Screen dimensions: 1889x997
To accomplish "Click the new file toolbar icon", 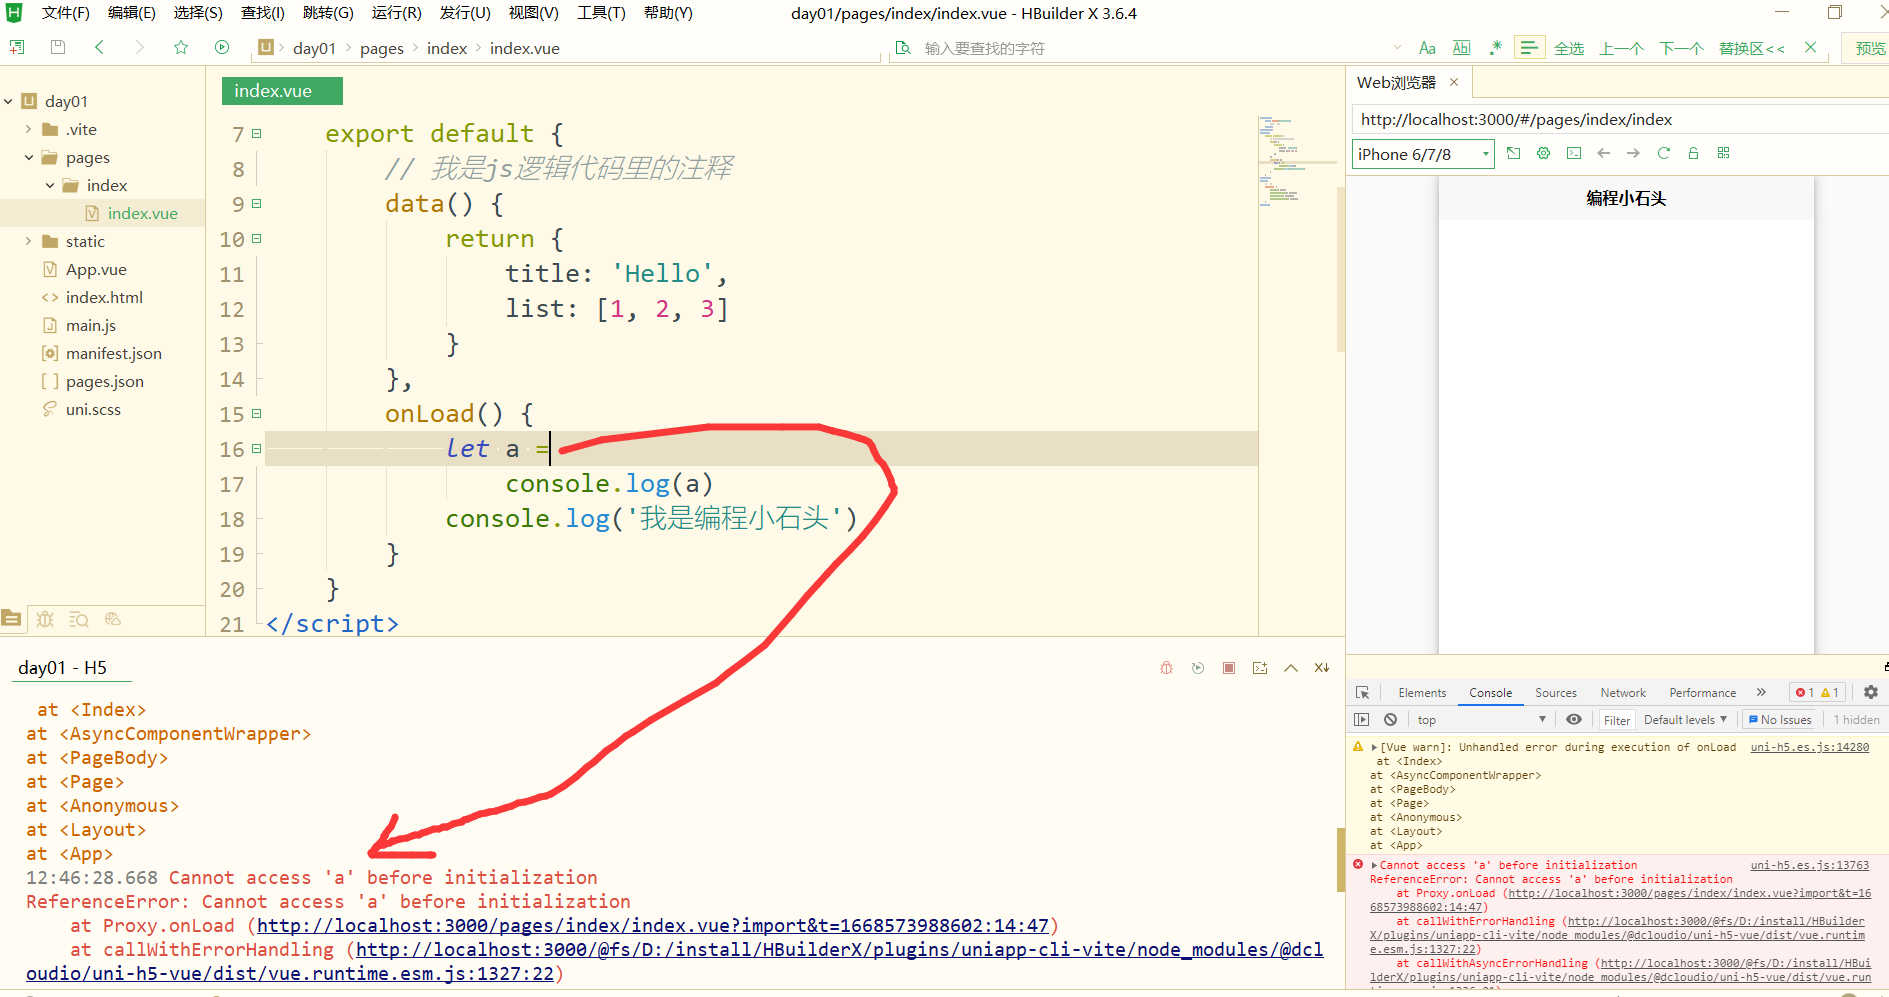I will [17, 47].
